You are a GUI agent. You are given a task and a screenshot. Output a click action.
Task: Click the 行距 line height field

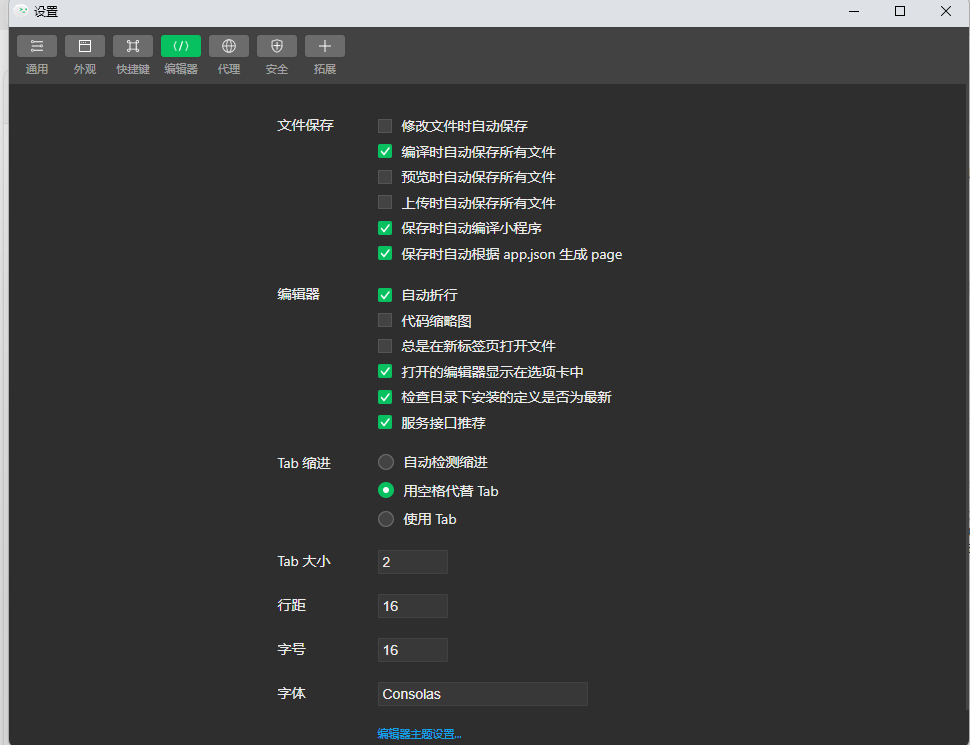point(413,606)
